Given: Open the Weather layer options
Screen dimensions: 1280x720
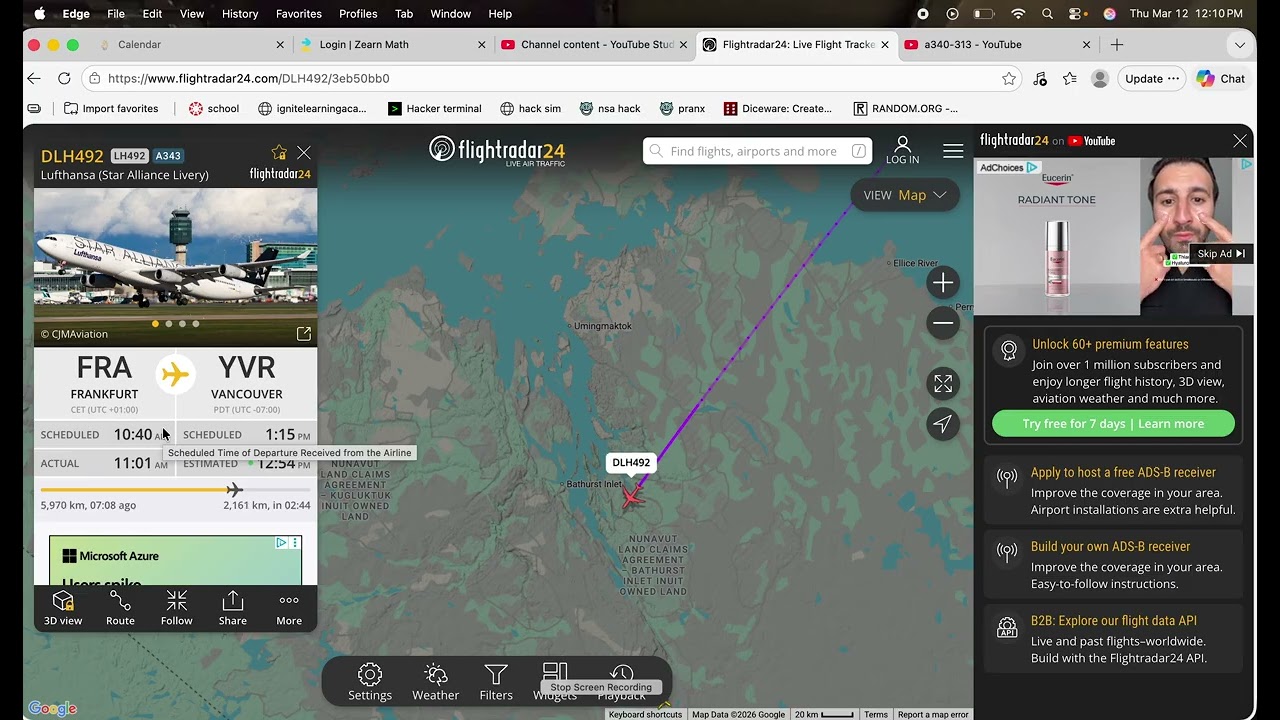Looking at the screenshot, I should 435,683.
